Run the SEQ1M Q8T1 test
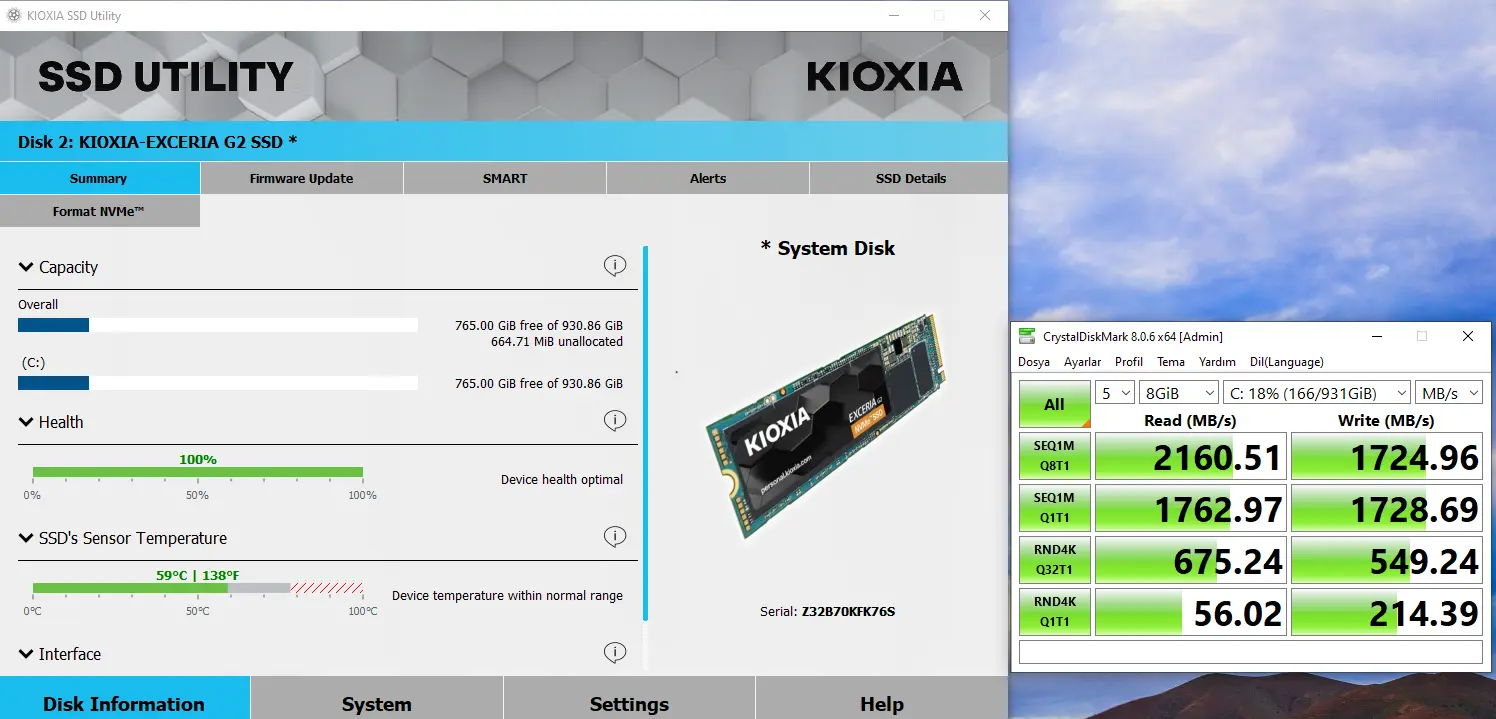This screenshot has width=1496, height=719. [1055, 456]
